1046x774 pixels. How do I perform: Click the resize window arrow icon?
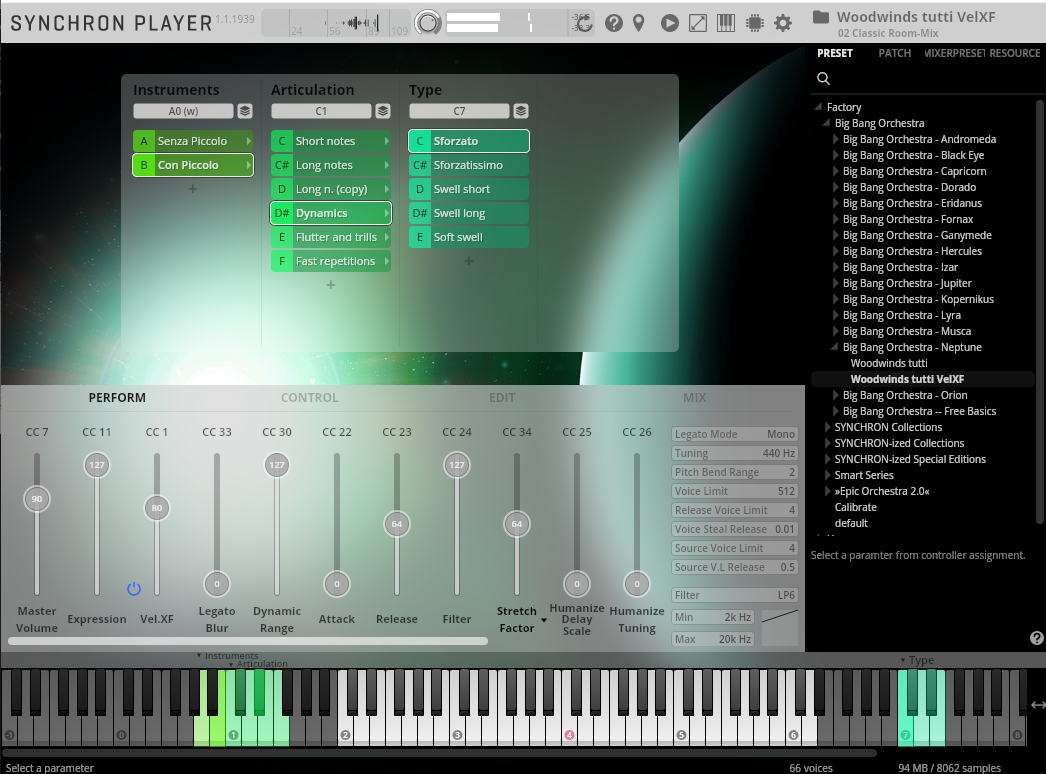click(x=698, y=23)
